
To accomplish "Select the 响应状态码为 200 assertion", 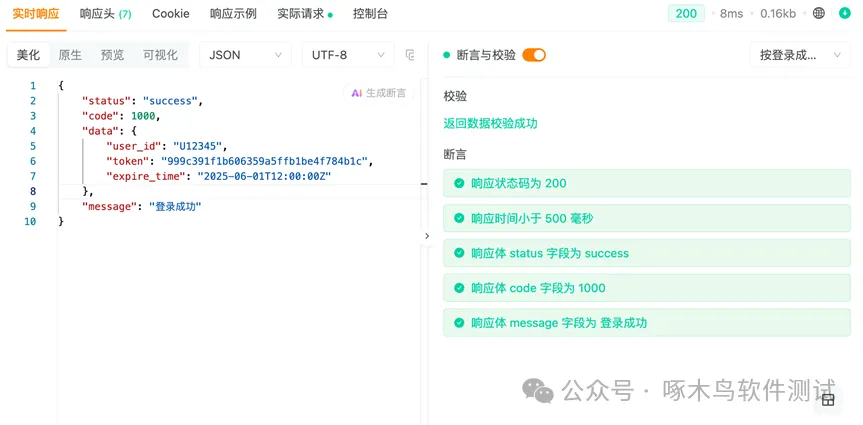I will [647, 183].
